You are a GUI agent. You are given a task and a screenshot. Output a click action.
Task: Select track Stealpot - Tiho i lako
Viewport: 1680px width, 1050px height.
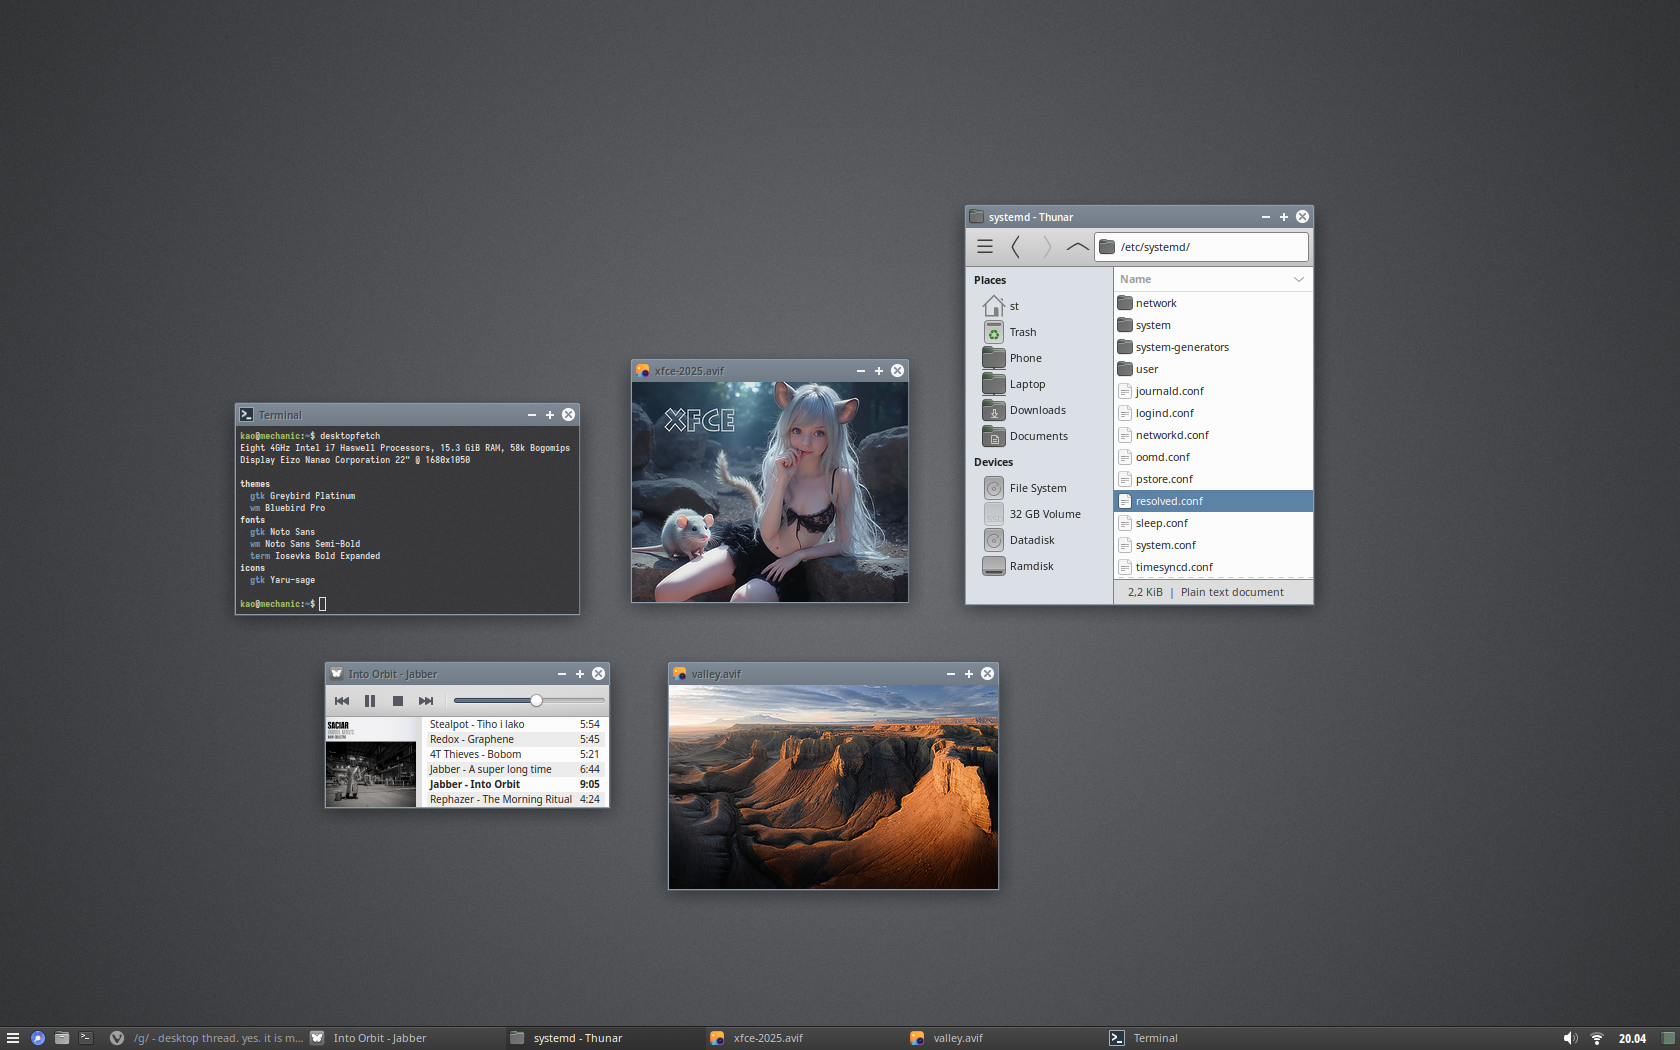coord(514,724)
